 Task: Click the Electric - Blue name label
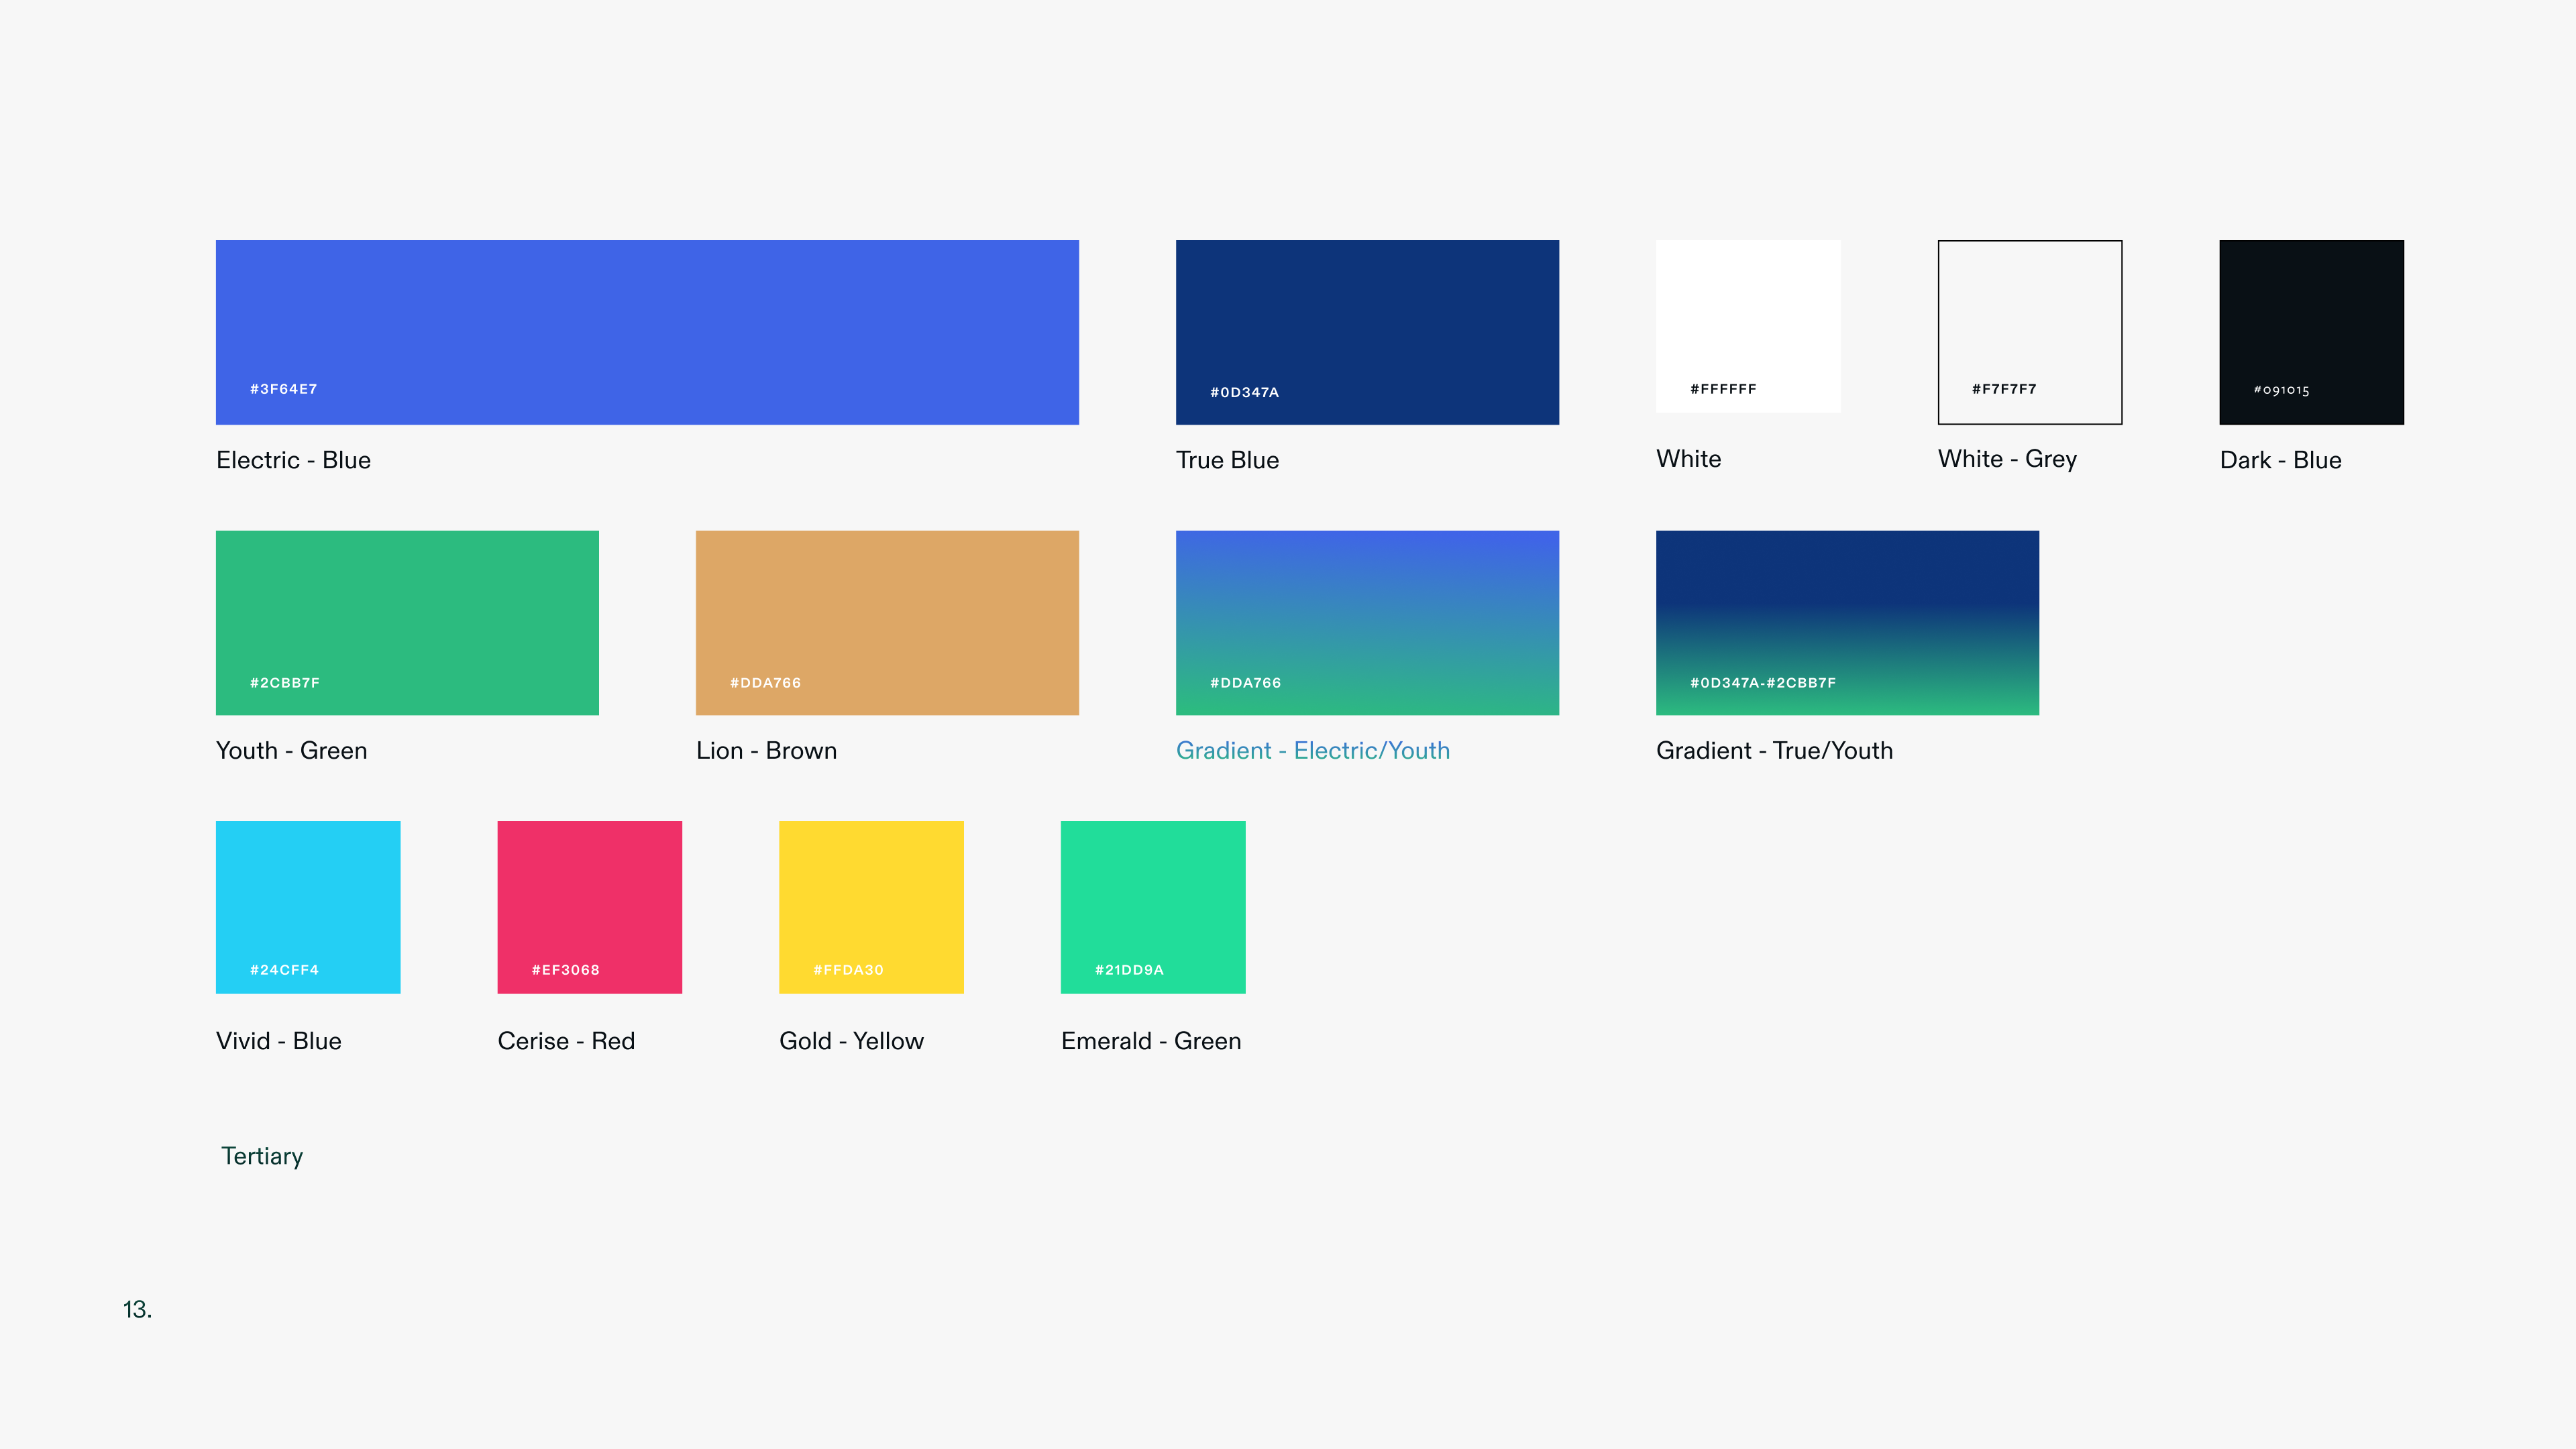point(293,460)
